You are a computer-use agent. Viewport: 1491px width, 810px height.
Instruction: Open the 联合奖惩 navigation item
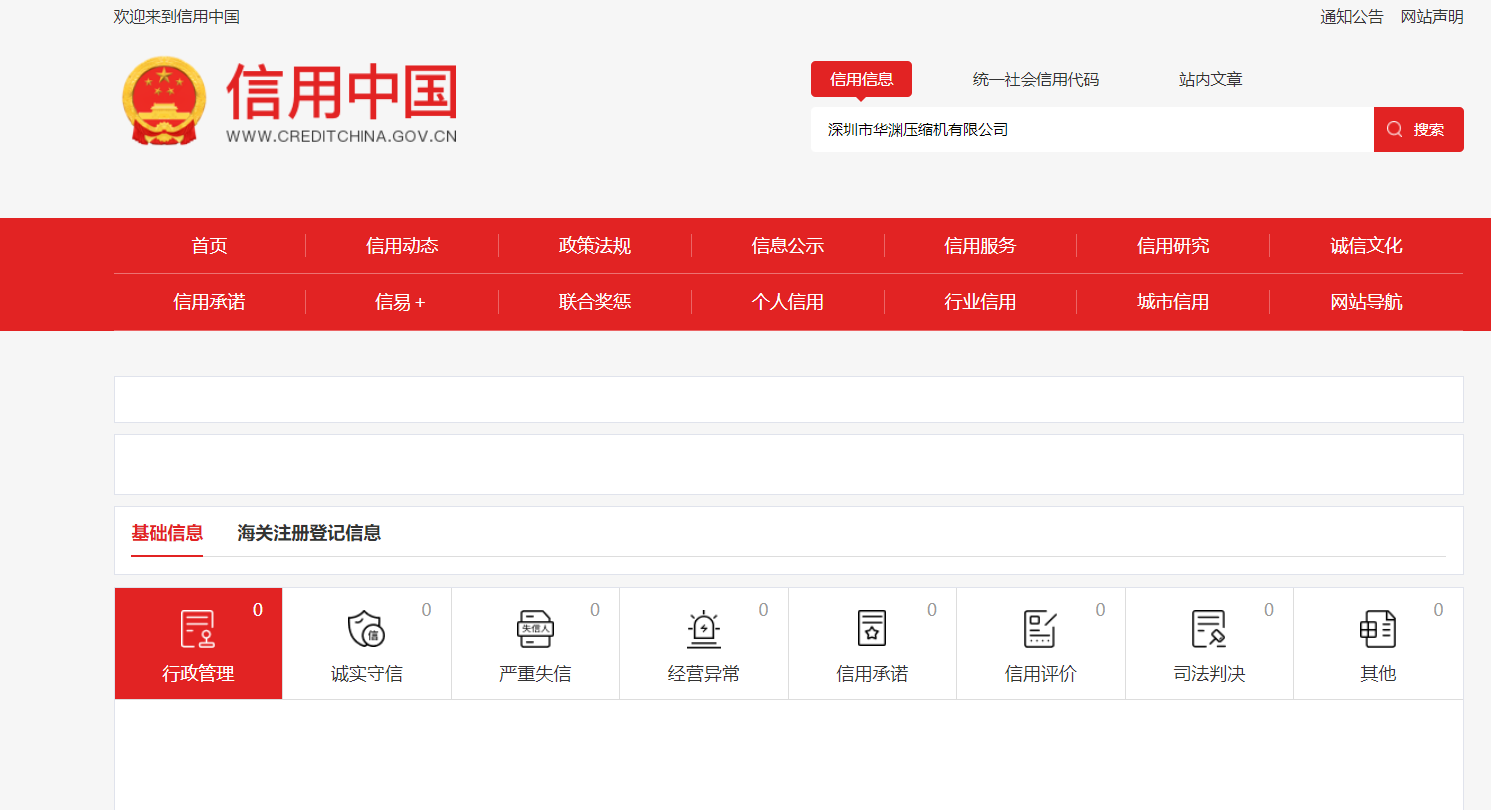pos(595,302)
